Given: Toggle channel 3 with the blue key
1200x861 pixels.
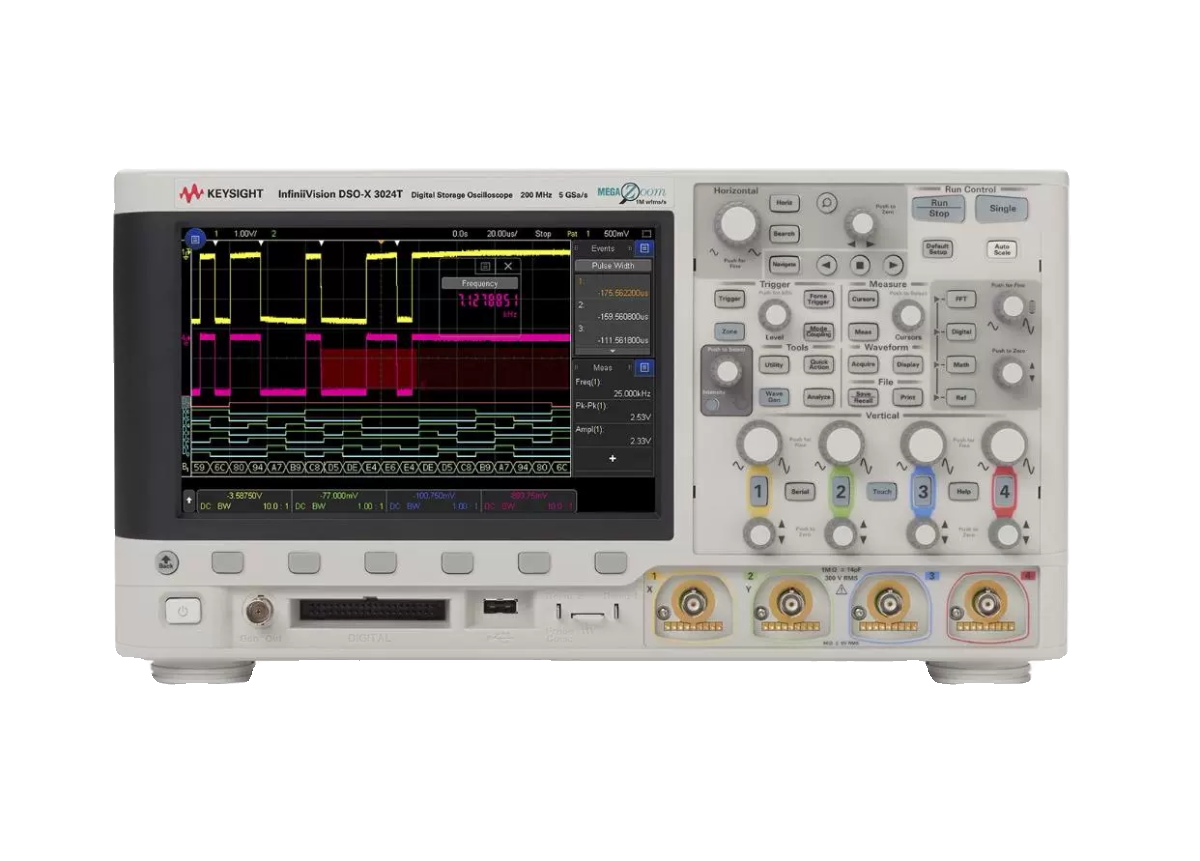Looking at the screenshot, I should point(923,491).
